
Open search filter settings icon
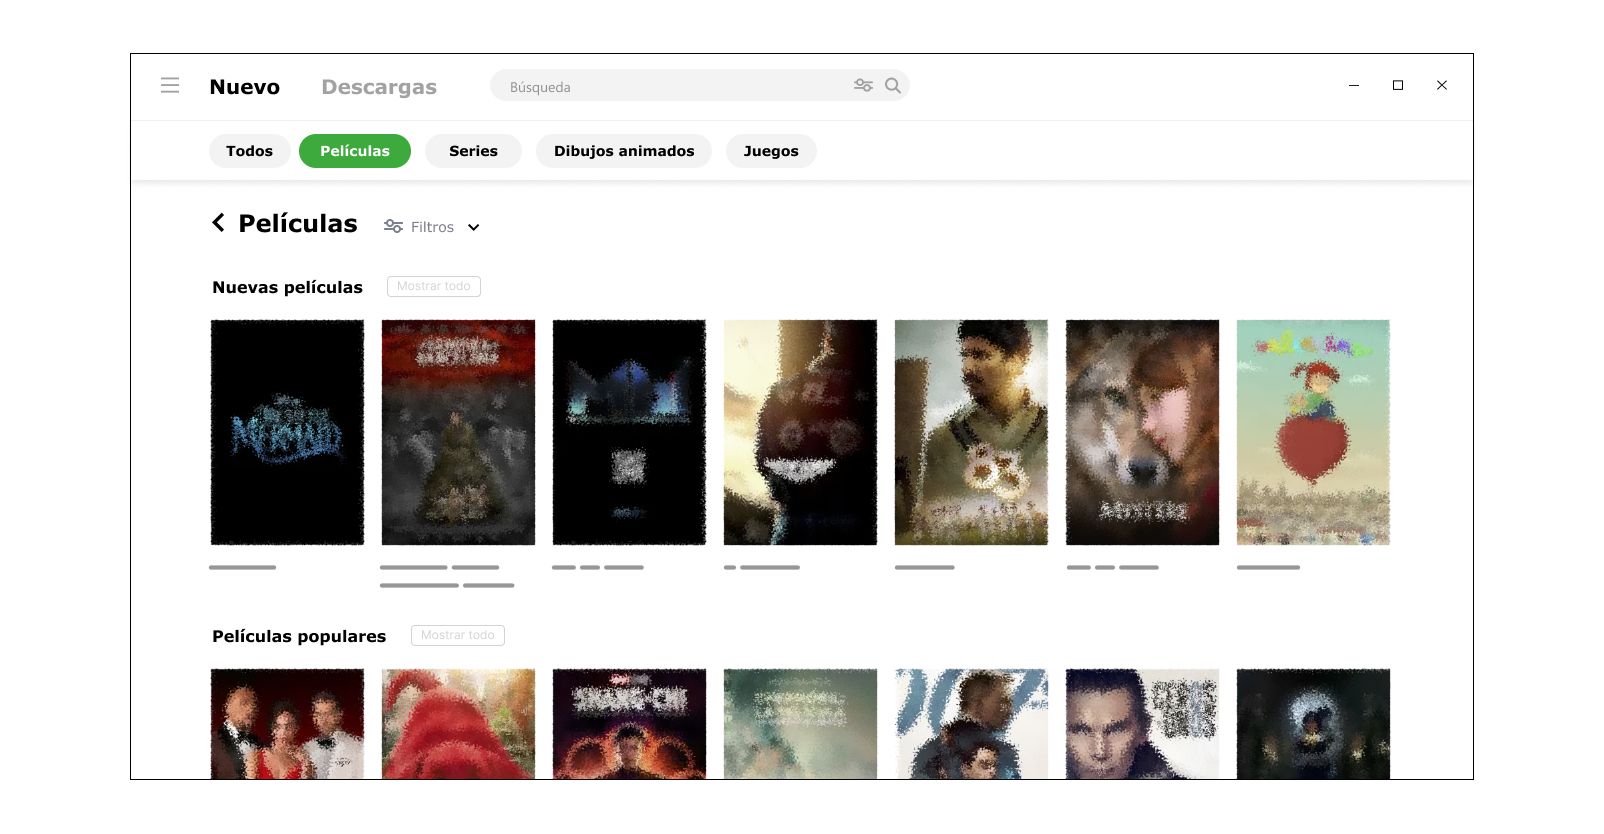tap(863, 86)
